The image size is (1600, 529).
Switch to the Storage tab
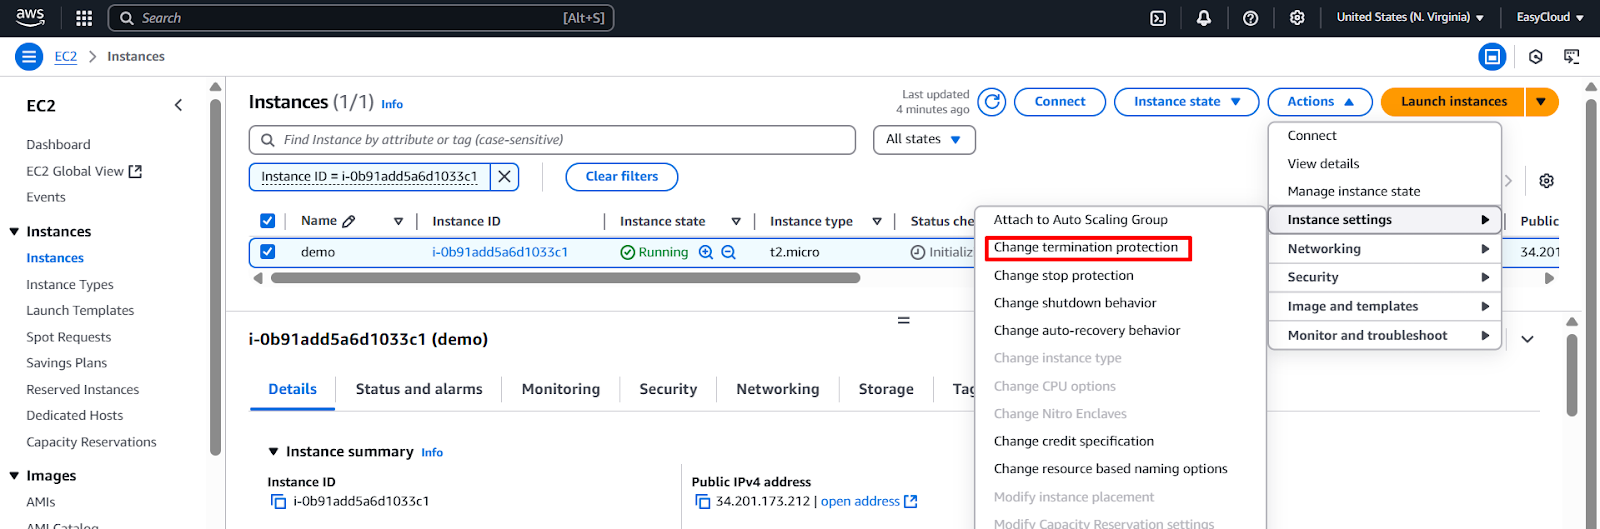click(886, 390)
